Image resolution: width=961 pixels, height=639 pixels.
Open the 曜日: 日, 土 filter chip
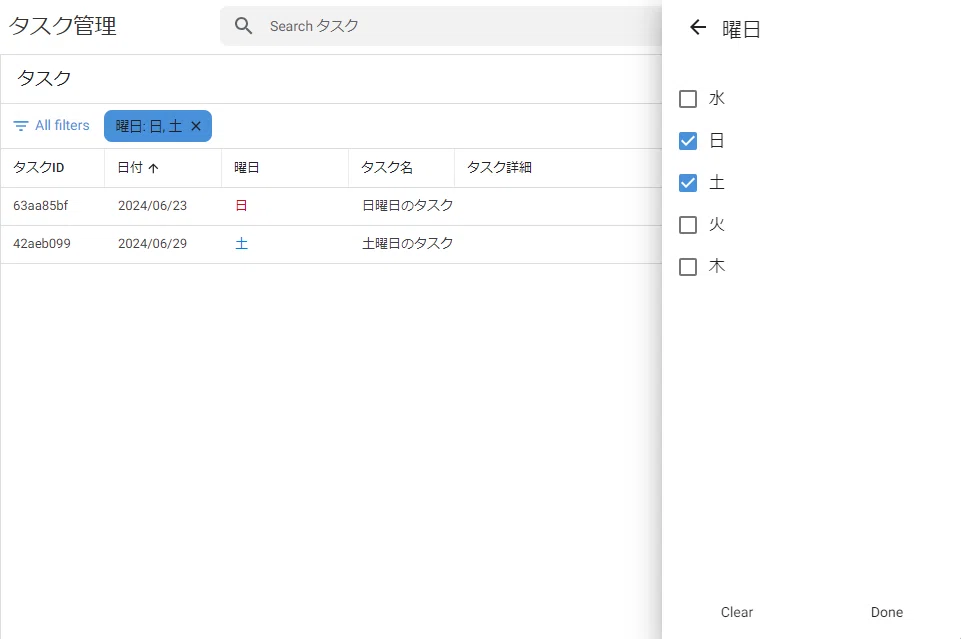pos(148,126)
